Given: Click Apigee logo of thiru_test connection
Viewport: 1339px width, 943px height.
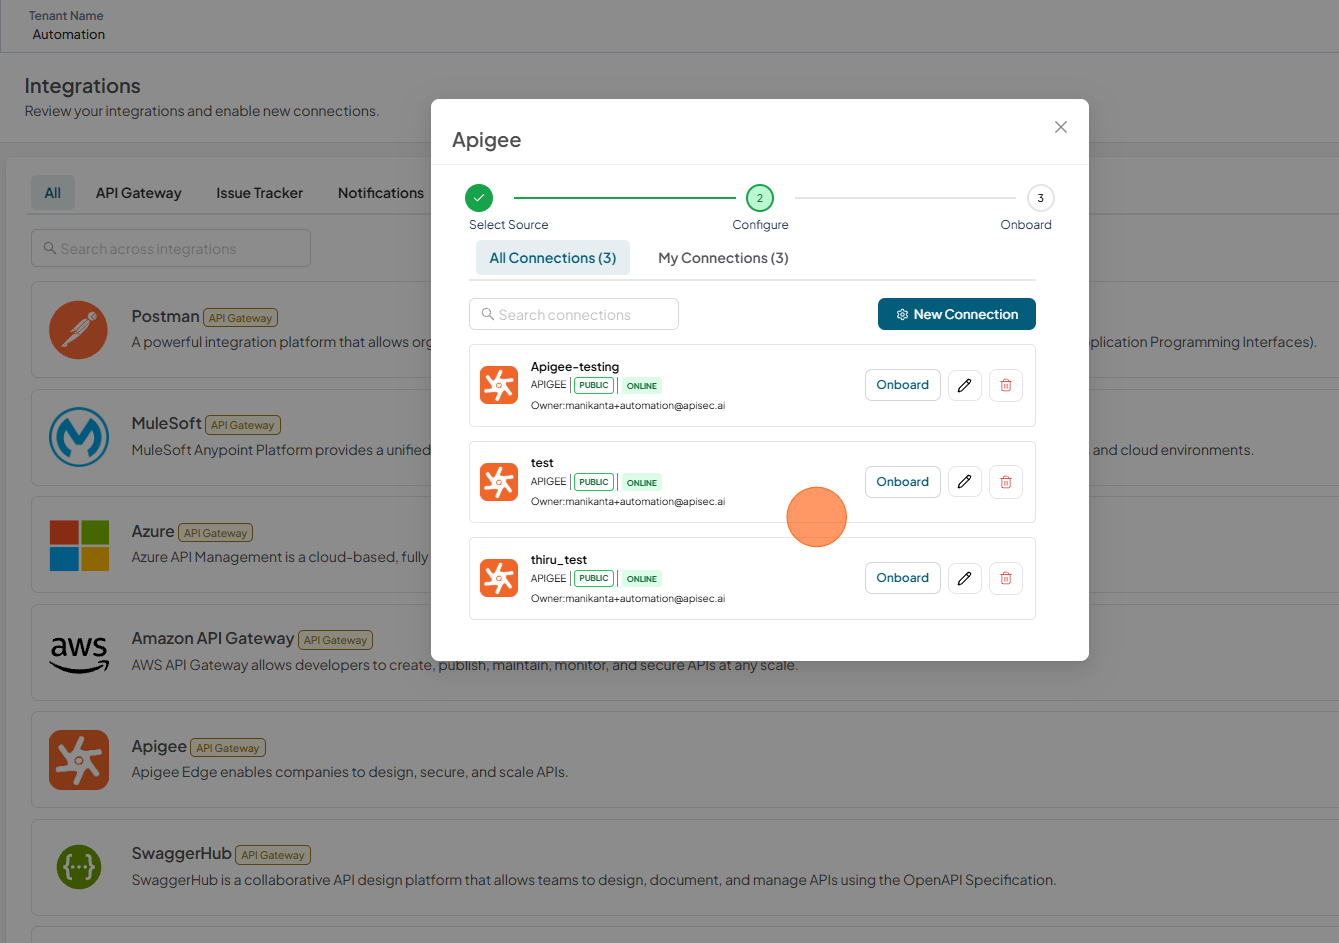Looking at the screenshot, I should [499, 578].
